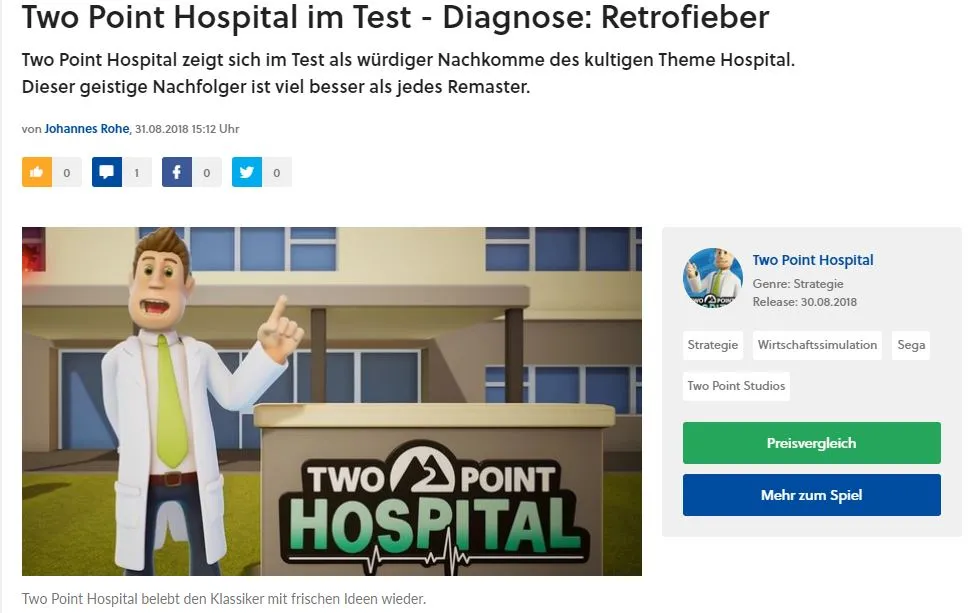980x613 pixels.
Task: Open comments via speech bubble icon
Action: pos(107,172)
